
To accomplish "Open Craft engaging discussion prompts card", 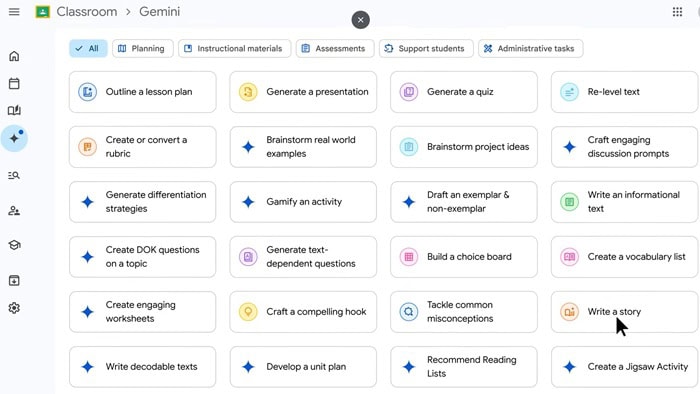I will coord(624,147).
